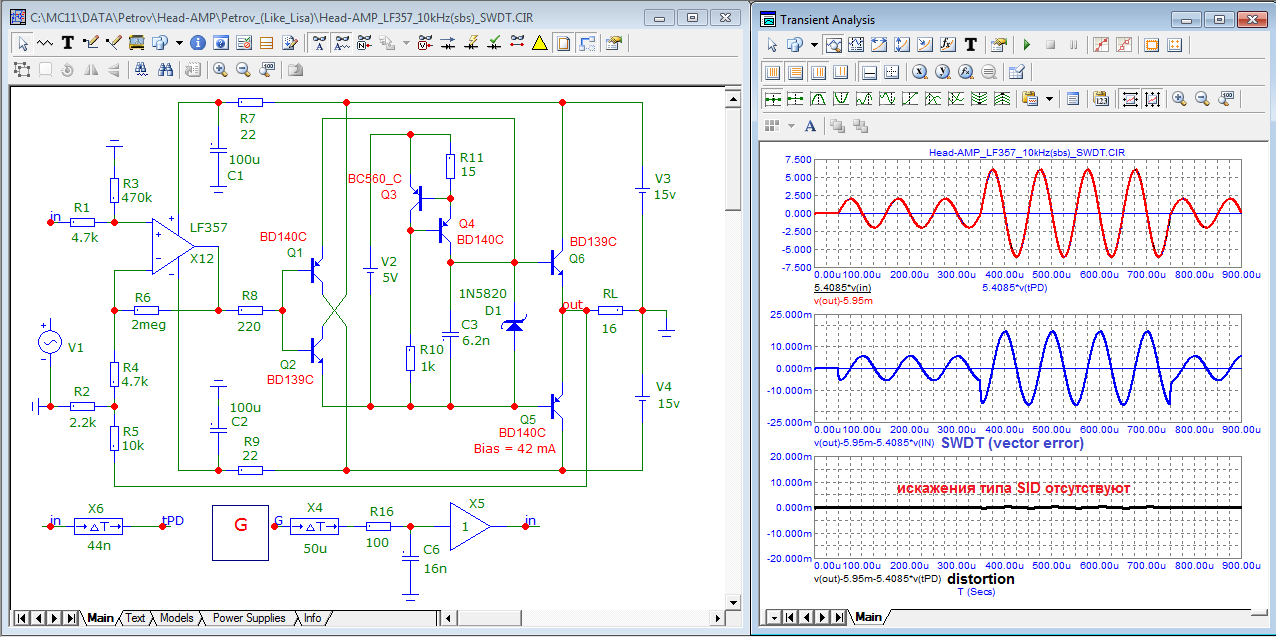Select the Text tool in schematic toolbar

point(68,43)
